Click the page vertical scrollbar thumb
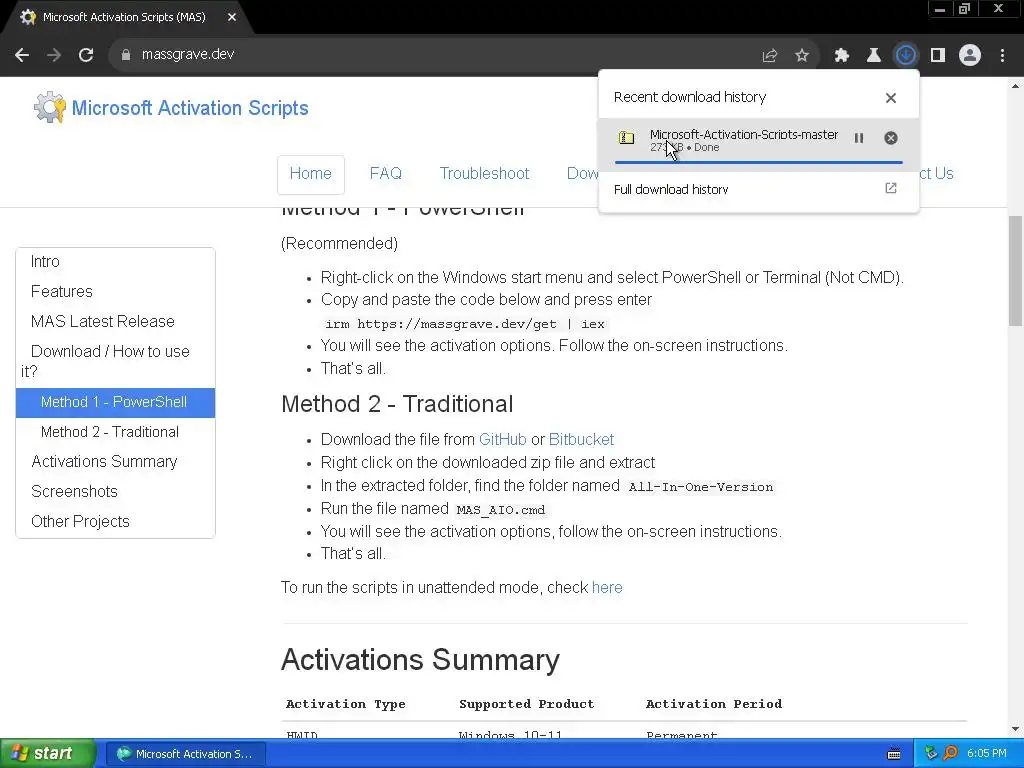This screenshot has width=1024, height=768. pyautogui.click(x=1016, y=270)
